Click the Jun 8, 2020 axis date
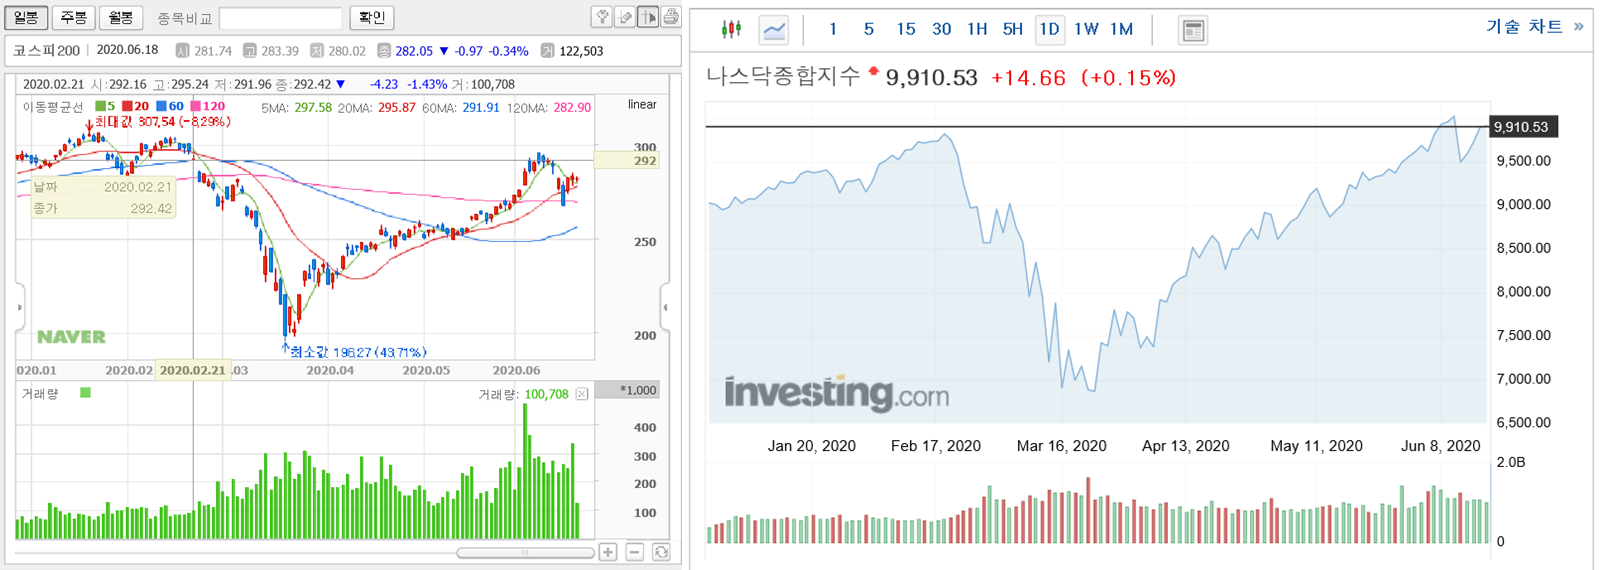Screen dimensions: 1600x570 pyautogui.click(x=1440, y=446)
